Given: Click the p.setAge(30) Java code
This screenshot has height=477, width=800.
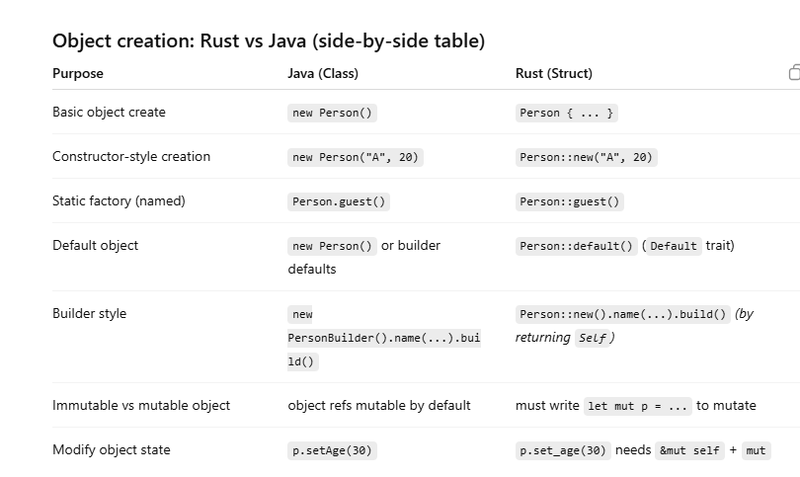Looking at the screenshot, I should (x=332, y=451).
